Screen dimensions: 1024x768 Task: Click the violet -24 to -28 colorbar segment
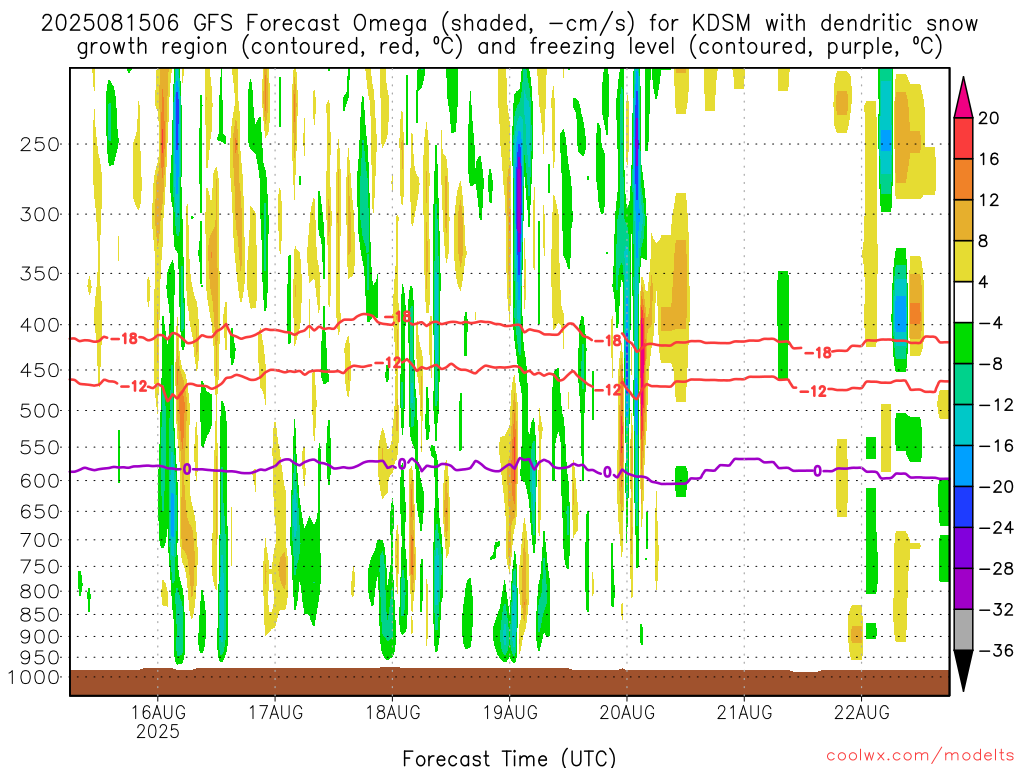click(x=963, y=549)
